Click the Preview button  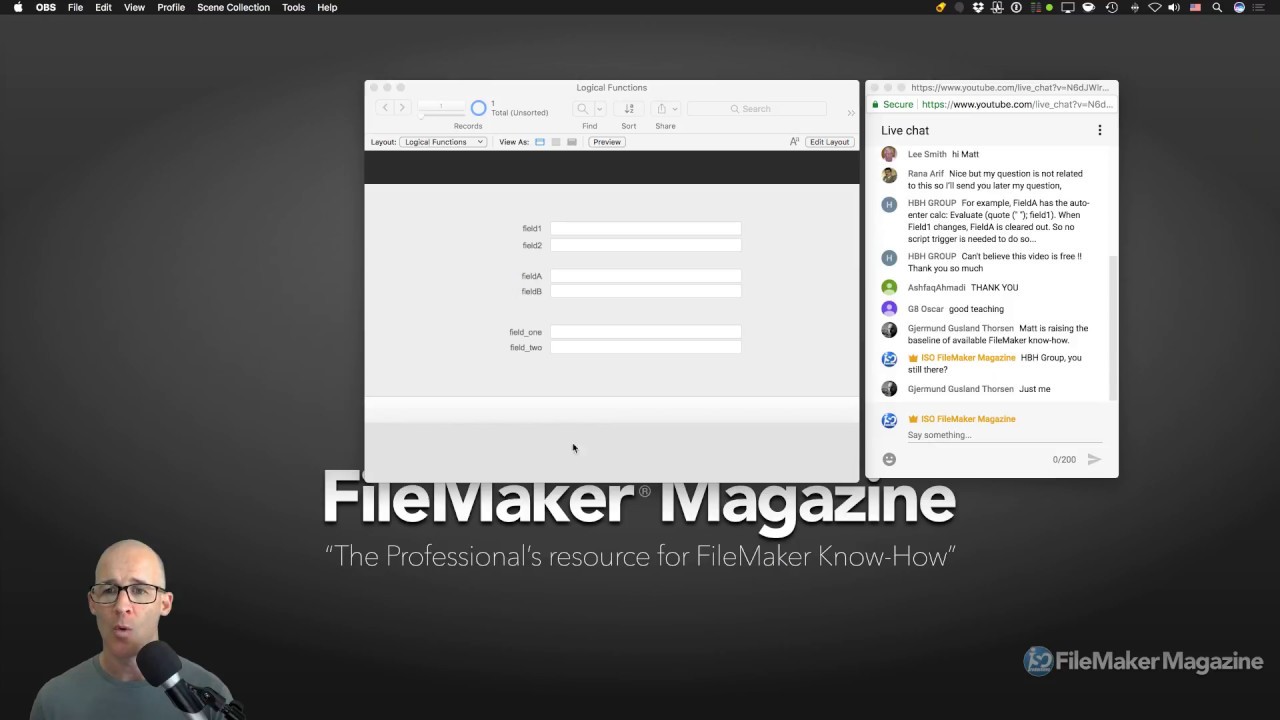coord(607,142)
